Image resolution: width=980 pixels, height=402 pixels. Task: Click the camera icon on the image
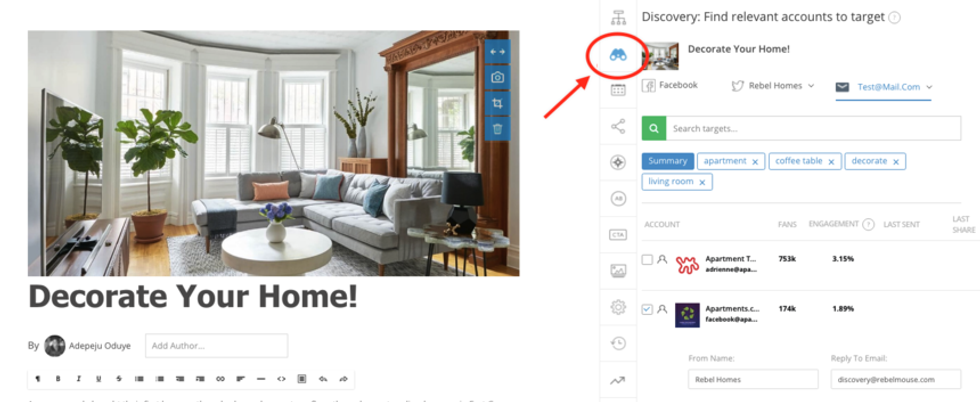[497, 77]
